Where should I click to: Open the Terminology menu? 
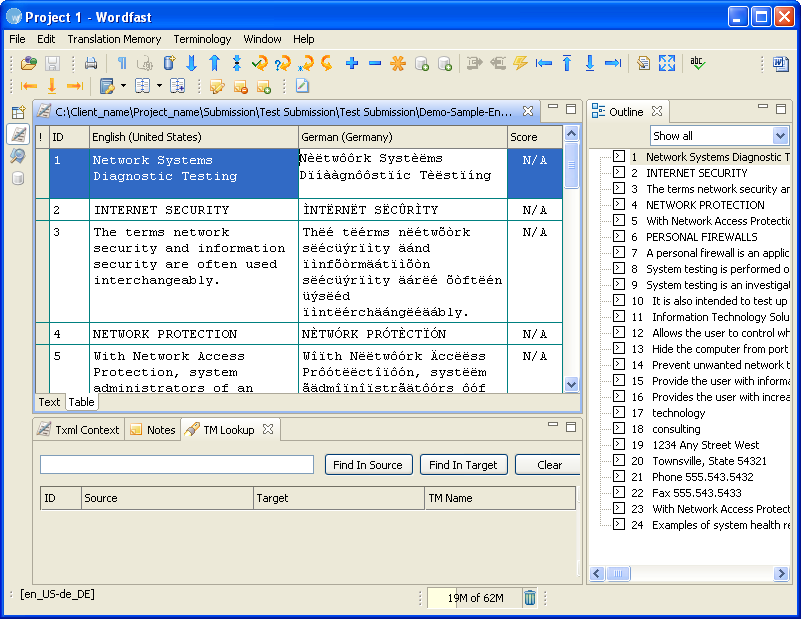pos(202,39)
